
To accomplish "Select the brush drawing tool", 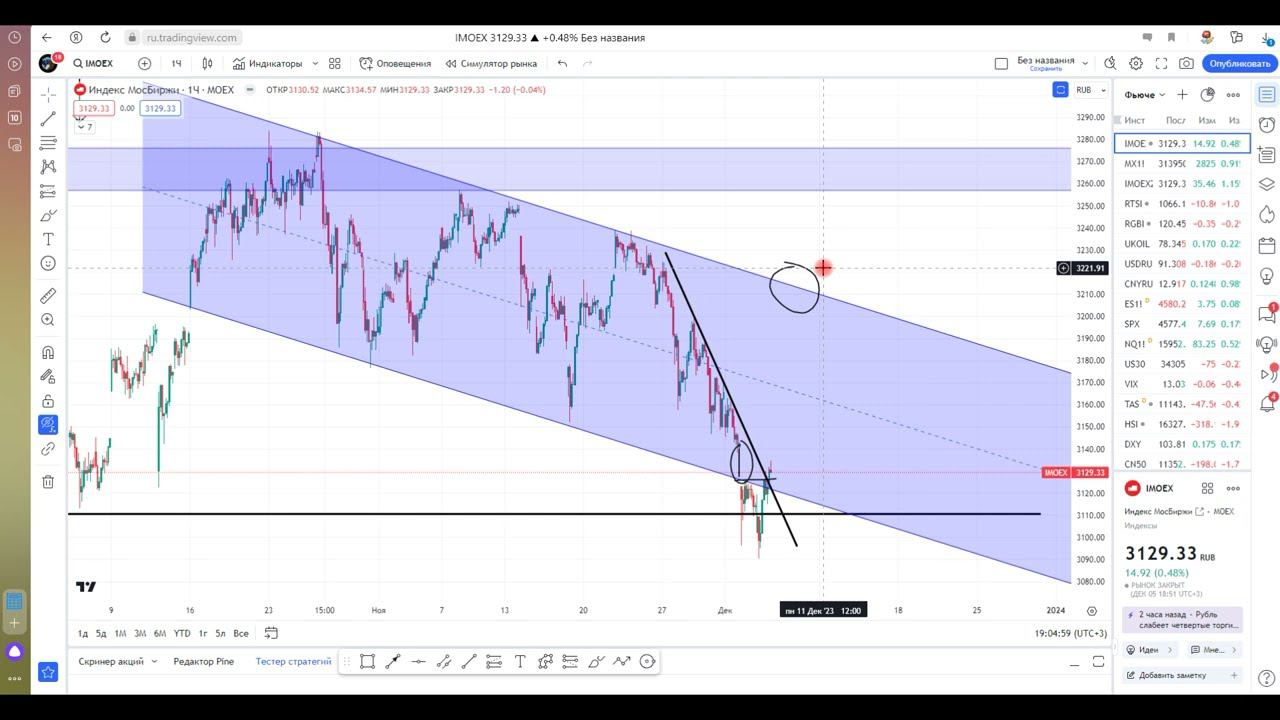I will tap(48, 215).
